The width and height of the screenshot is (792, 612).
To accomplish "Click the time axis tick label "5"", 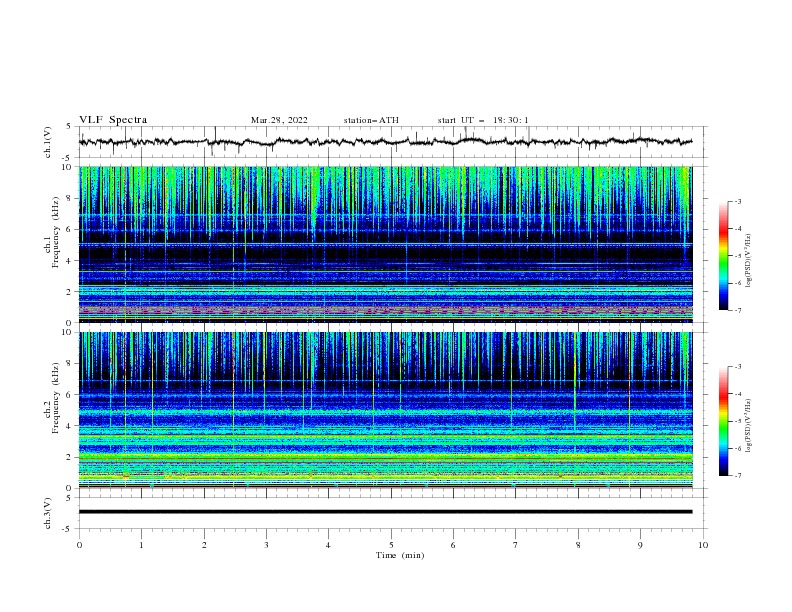I will point(391,545).
